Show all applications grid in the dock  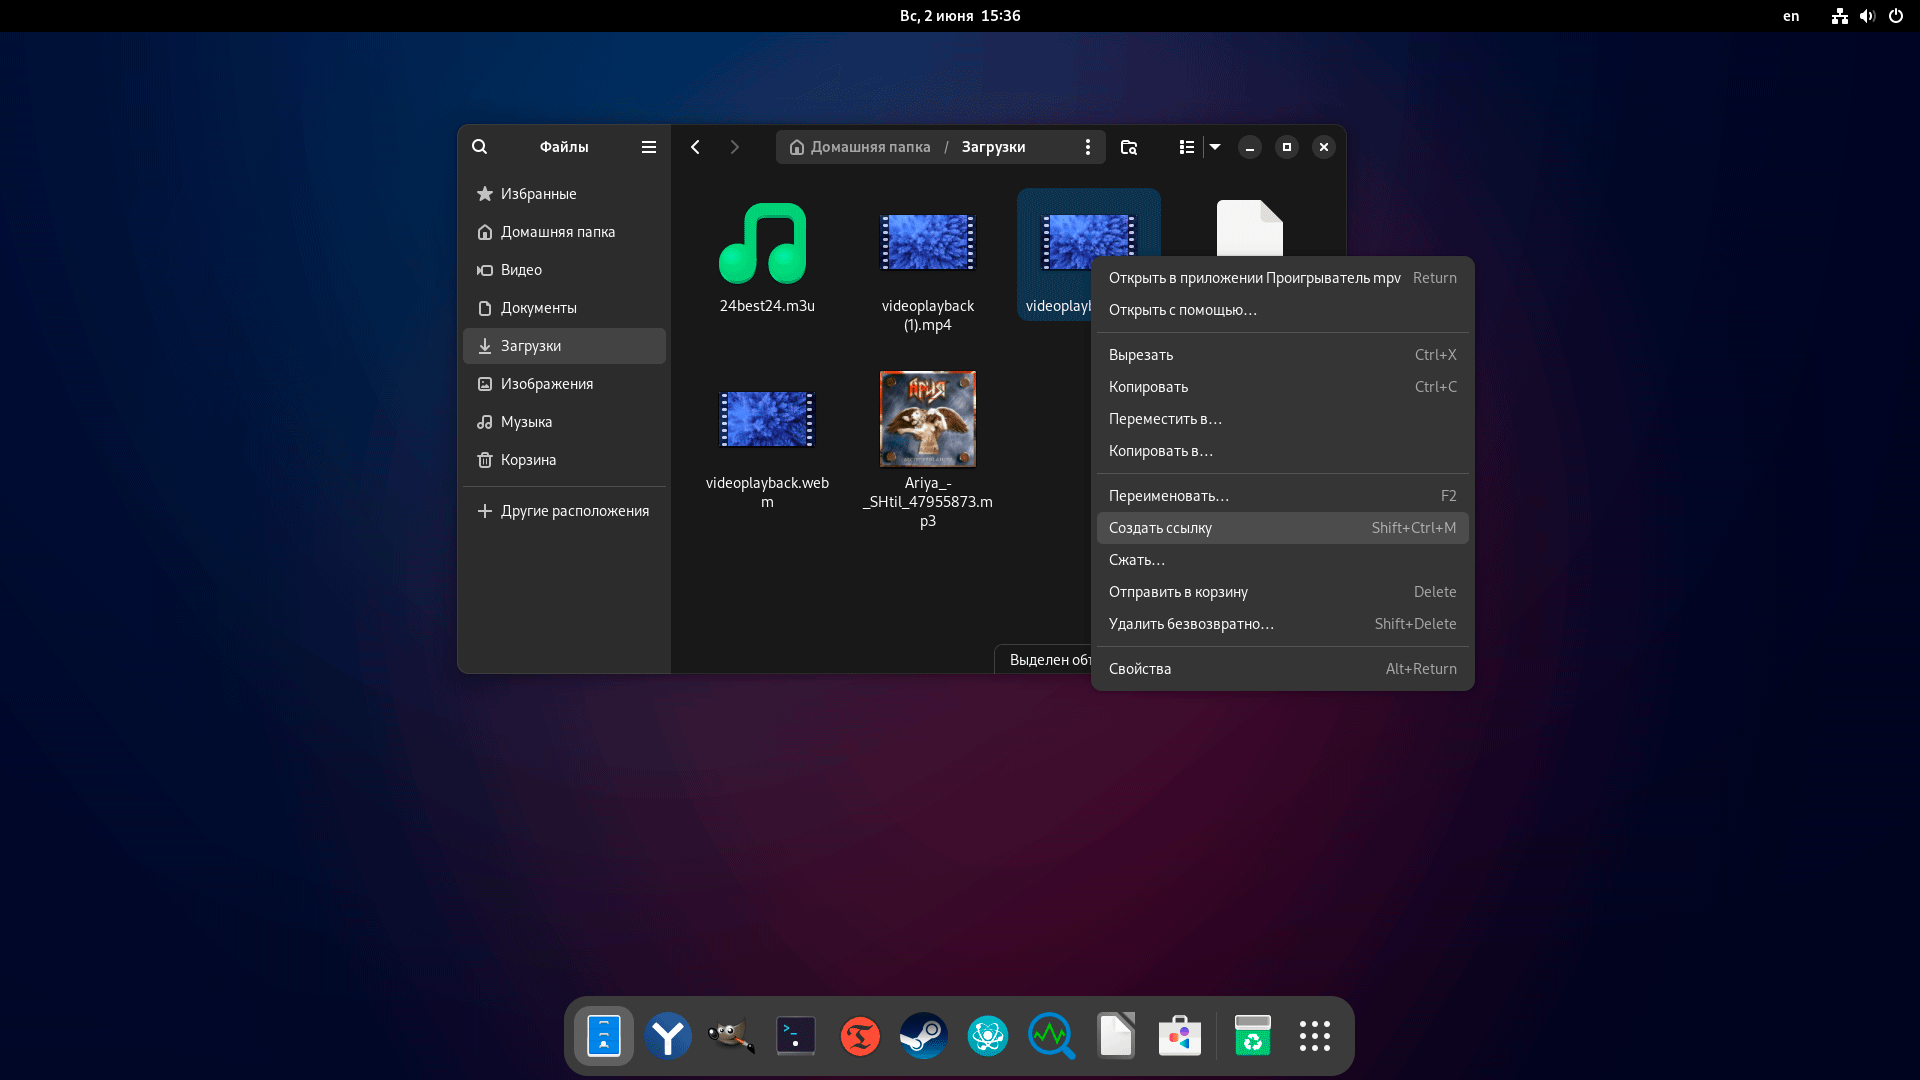[x=1314, y=1036]
